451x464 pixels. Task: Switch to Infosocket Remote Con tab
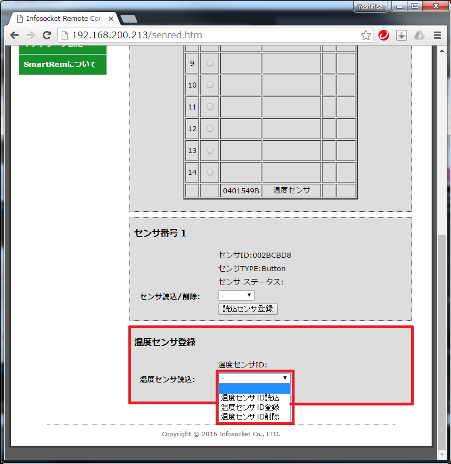[x=64, y=19]
